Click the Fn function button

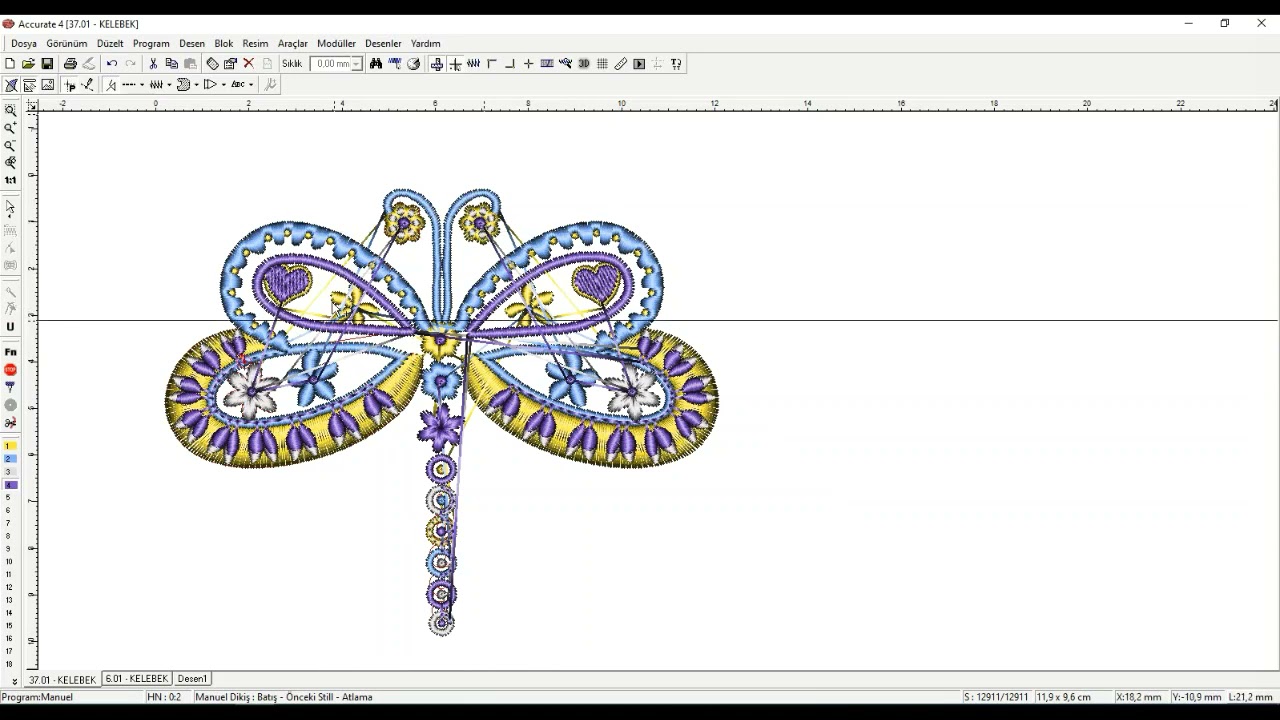click(x=11, y=352)
